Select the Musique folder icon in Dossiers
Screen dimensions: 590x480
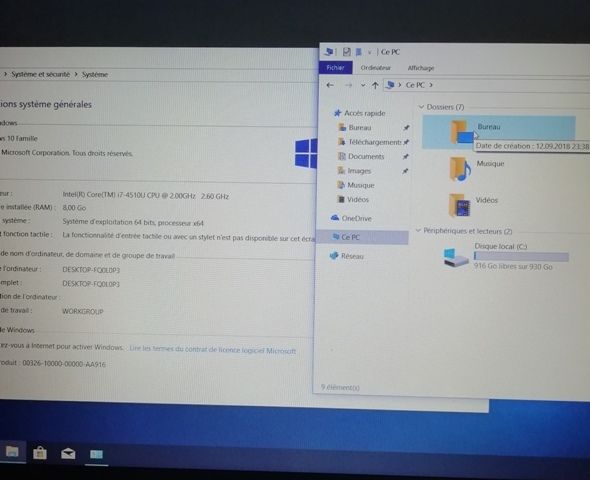[460, 169]
